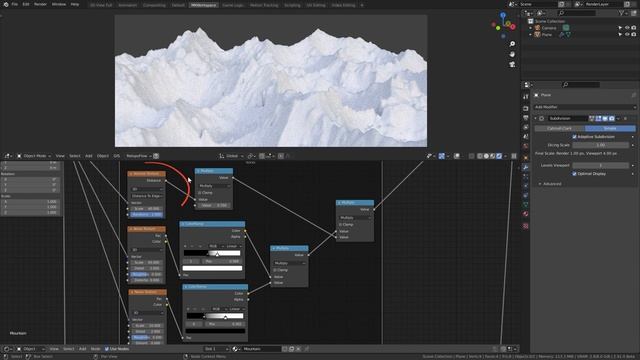The image size is (640, 360).
Task: Open the viewport Object menu
Action: (103, 156)
